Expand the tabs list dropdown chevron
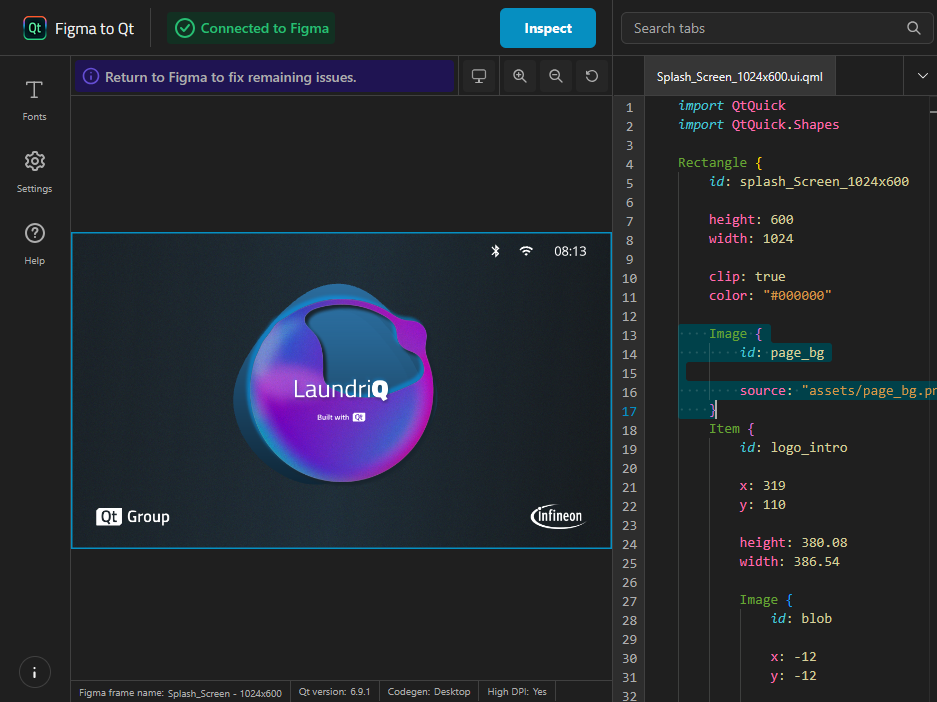 (921, 76)
